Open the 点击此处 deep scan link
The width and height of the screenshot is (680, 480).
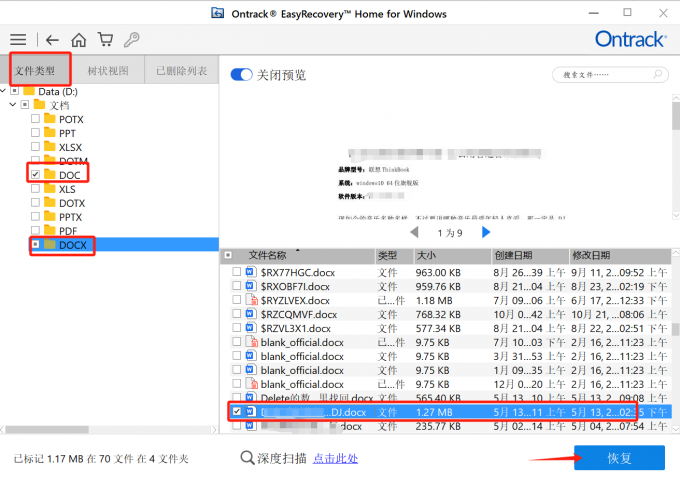(x=336, y=458)
